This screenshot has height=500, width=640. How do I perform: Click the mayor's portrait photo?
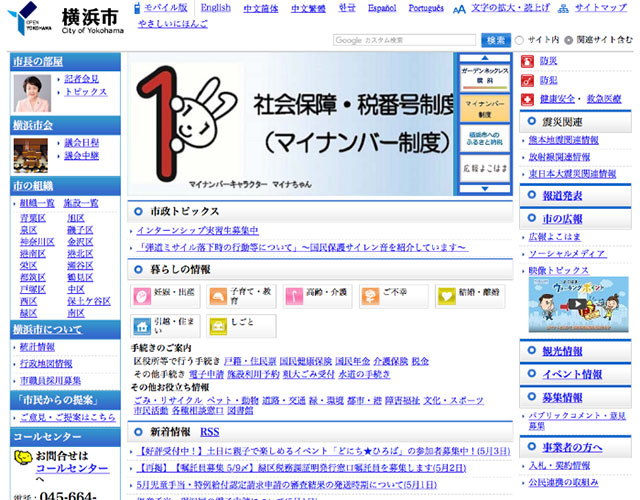pyautogui.click(x=32, y=93)
